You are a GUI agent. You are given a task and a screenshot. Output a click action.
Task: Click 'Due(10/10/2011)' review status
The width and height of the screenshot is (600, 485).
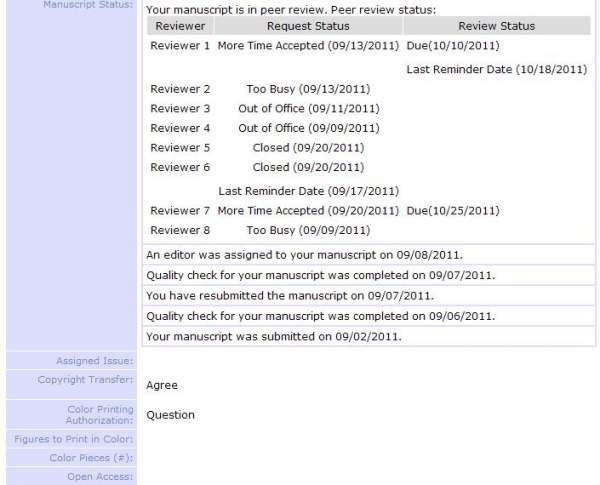453,46
